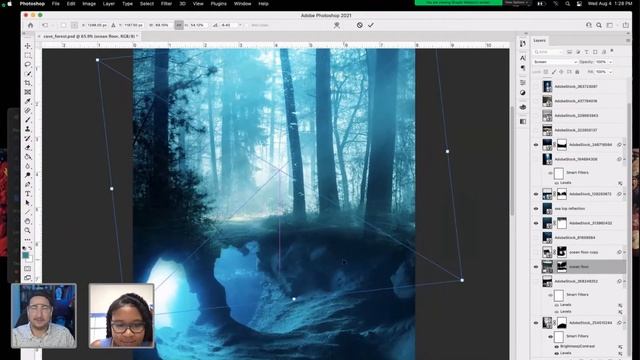Select the Horizontal Type tool
640x360 pixels.
28,193
